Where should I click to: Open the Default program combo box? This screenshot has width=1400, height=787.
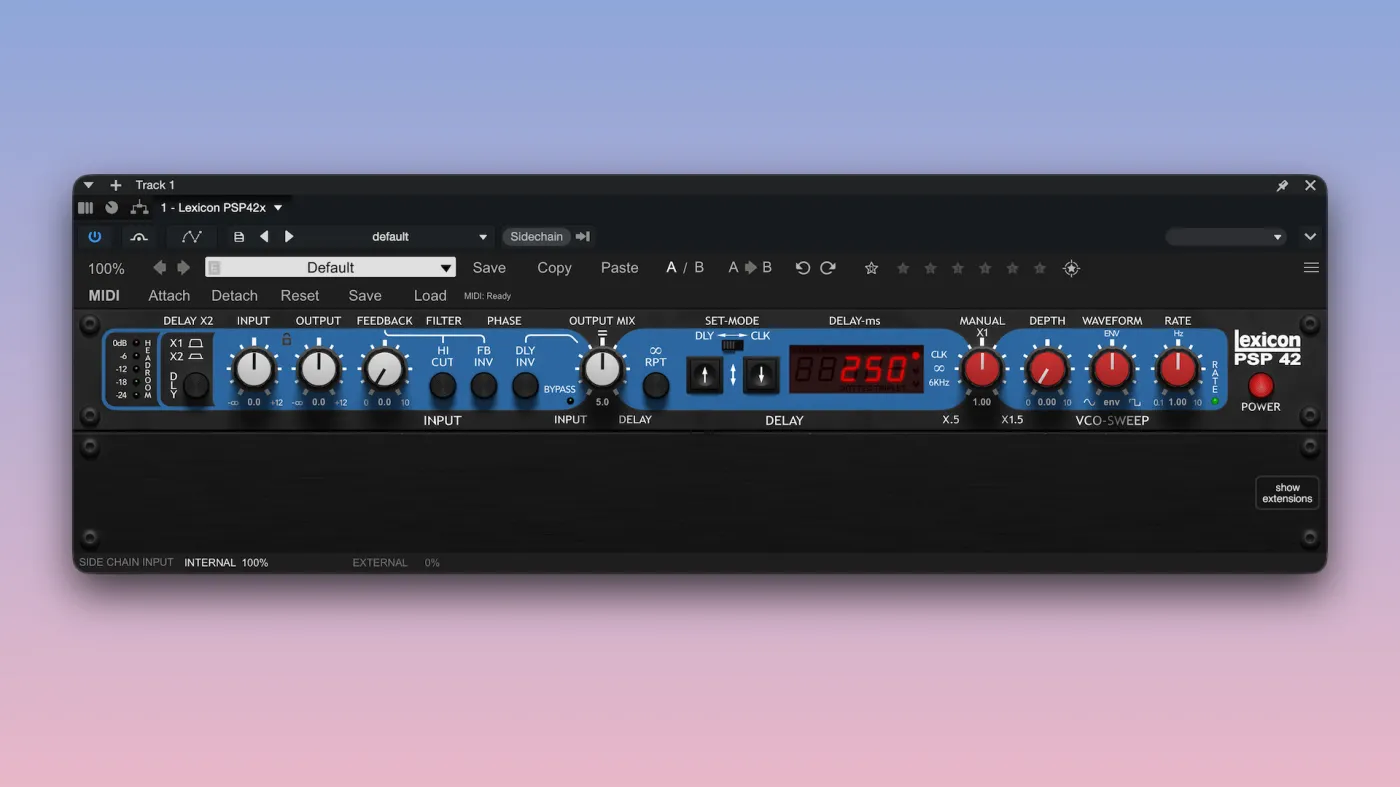click(x=330, y=268)
